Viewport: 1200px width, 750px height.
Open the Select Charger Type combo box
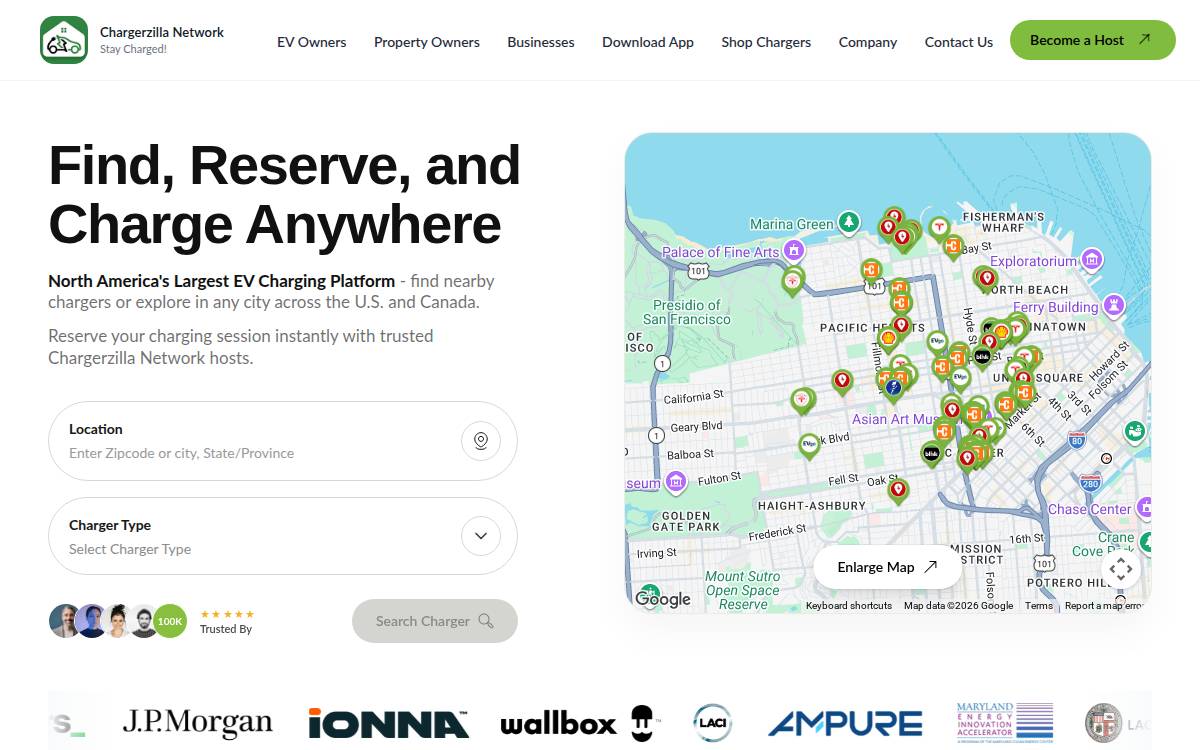[283, 536]
